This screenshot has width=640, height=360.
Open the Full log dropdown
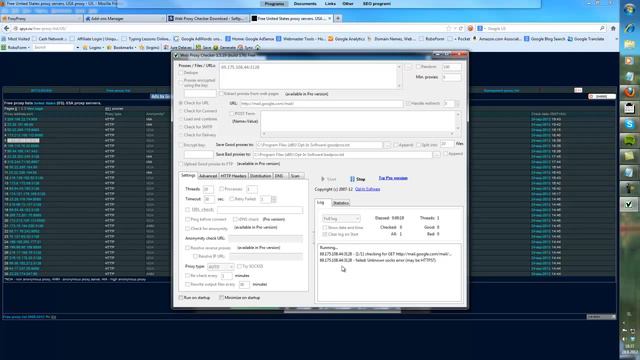(341, 218)
